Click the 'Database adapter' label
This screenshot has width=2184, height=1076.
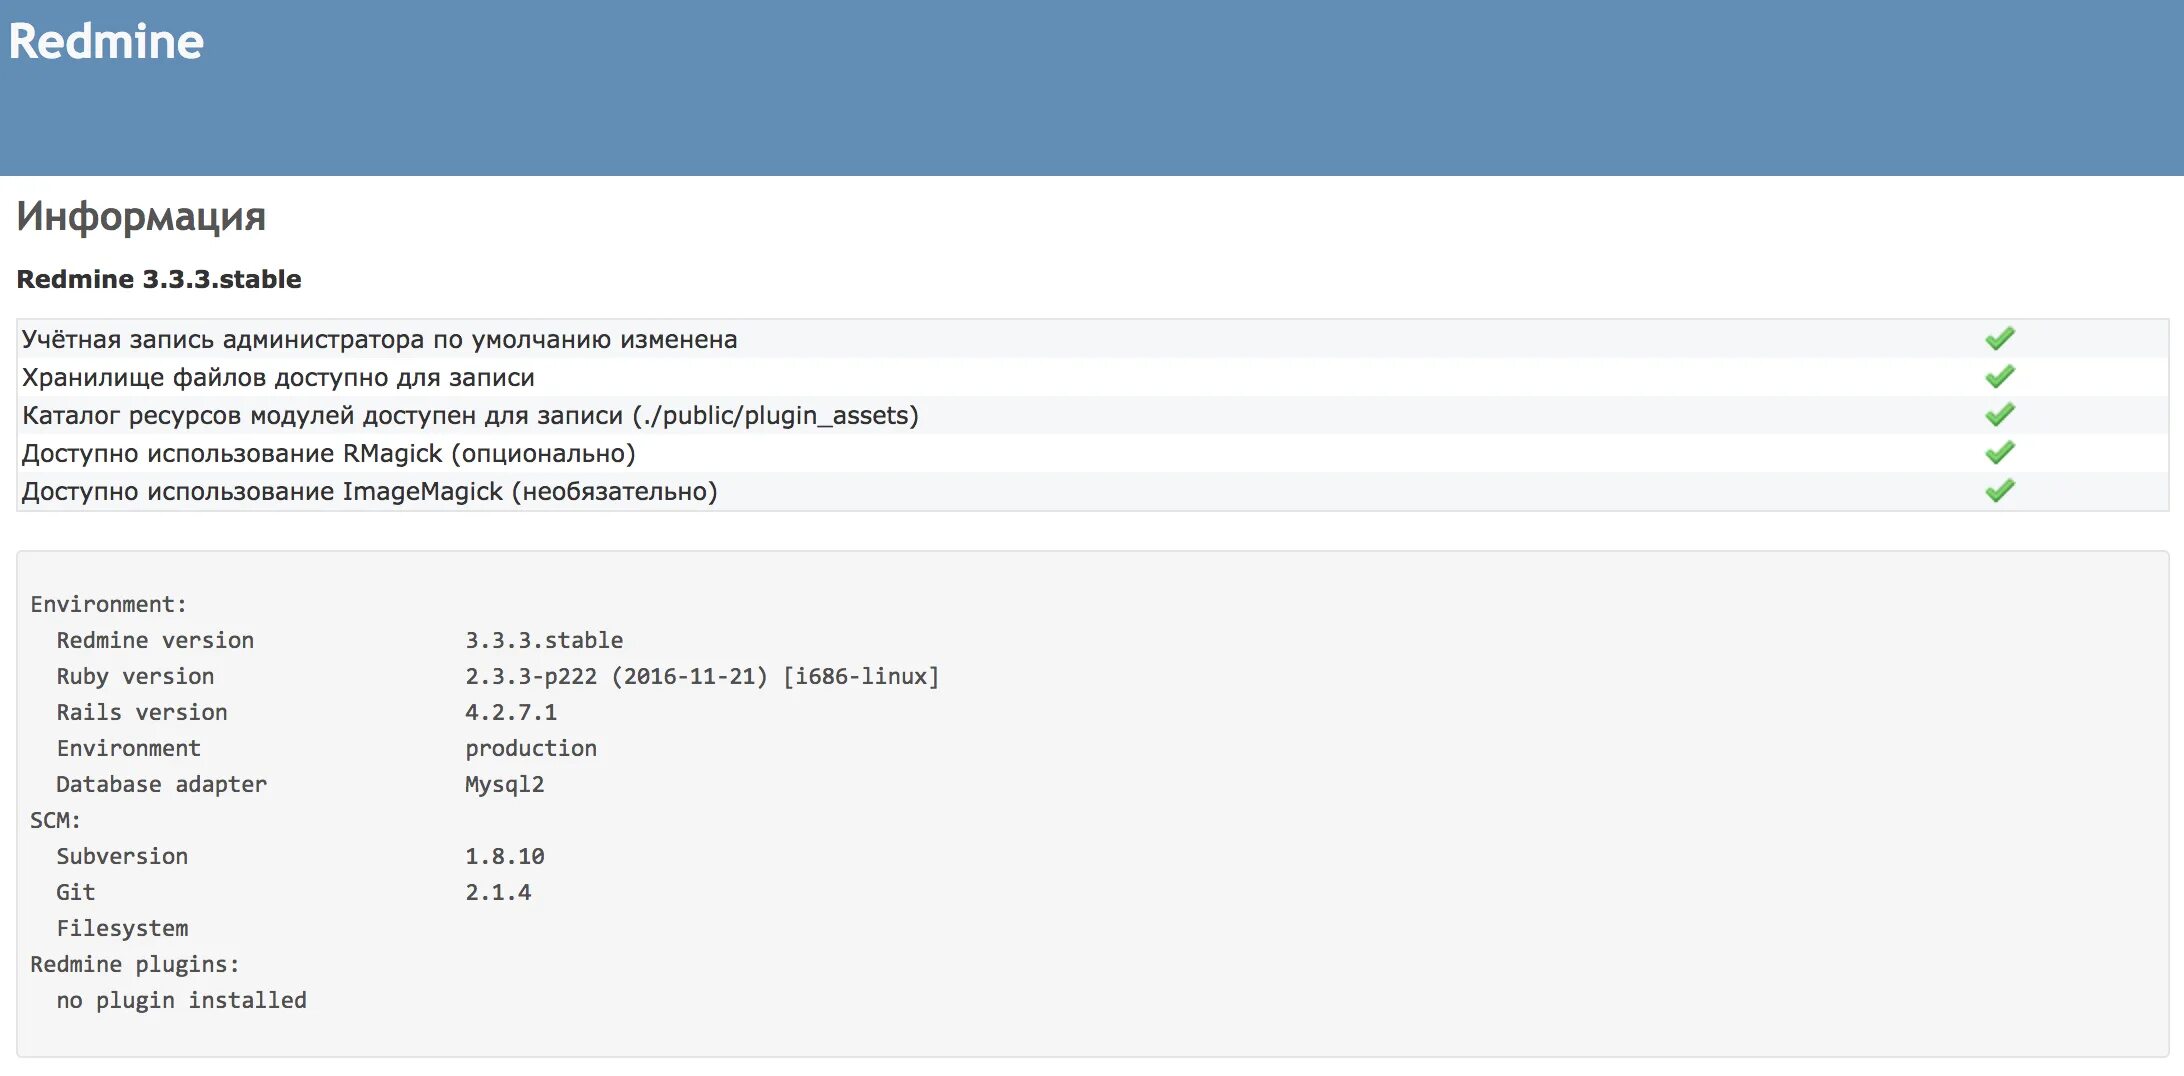(161, 785)
